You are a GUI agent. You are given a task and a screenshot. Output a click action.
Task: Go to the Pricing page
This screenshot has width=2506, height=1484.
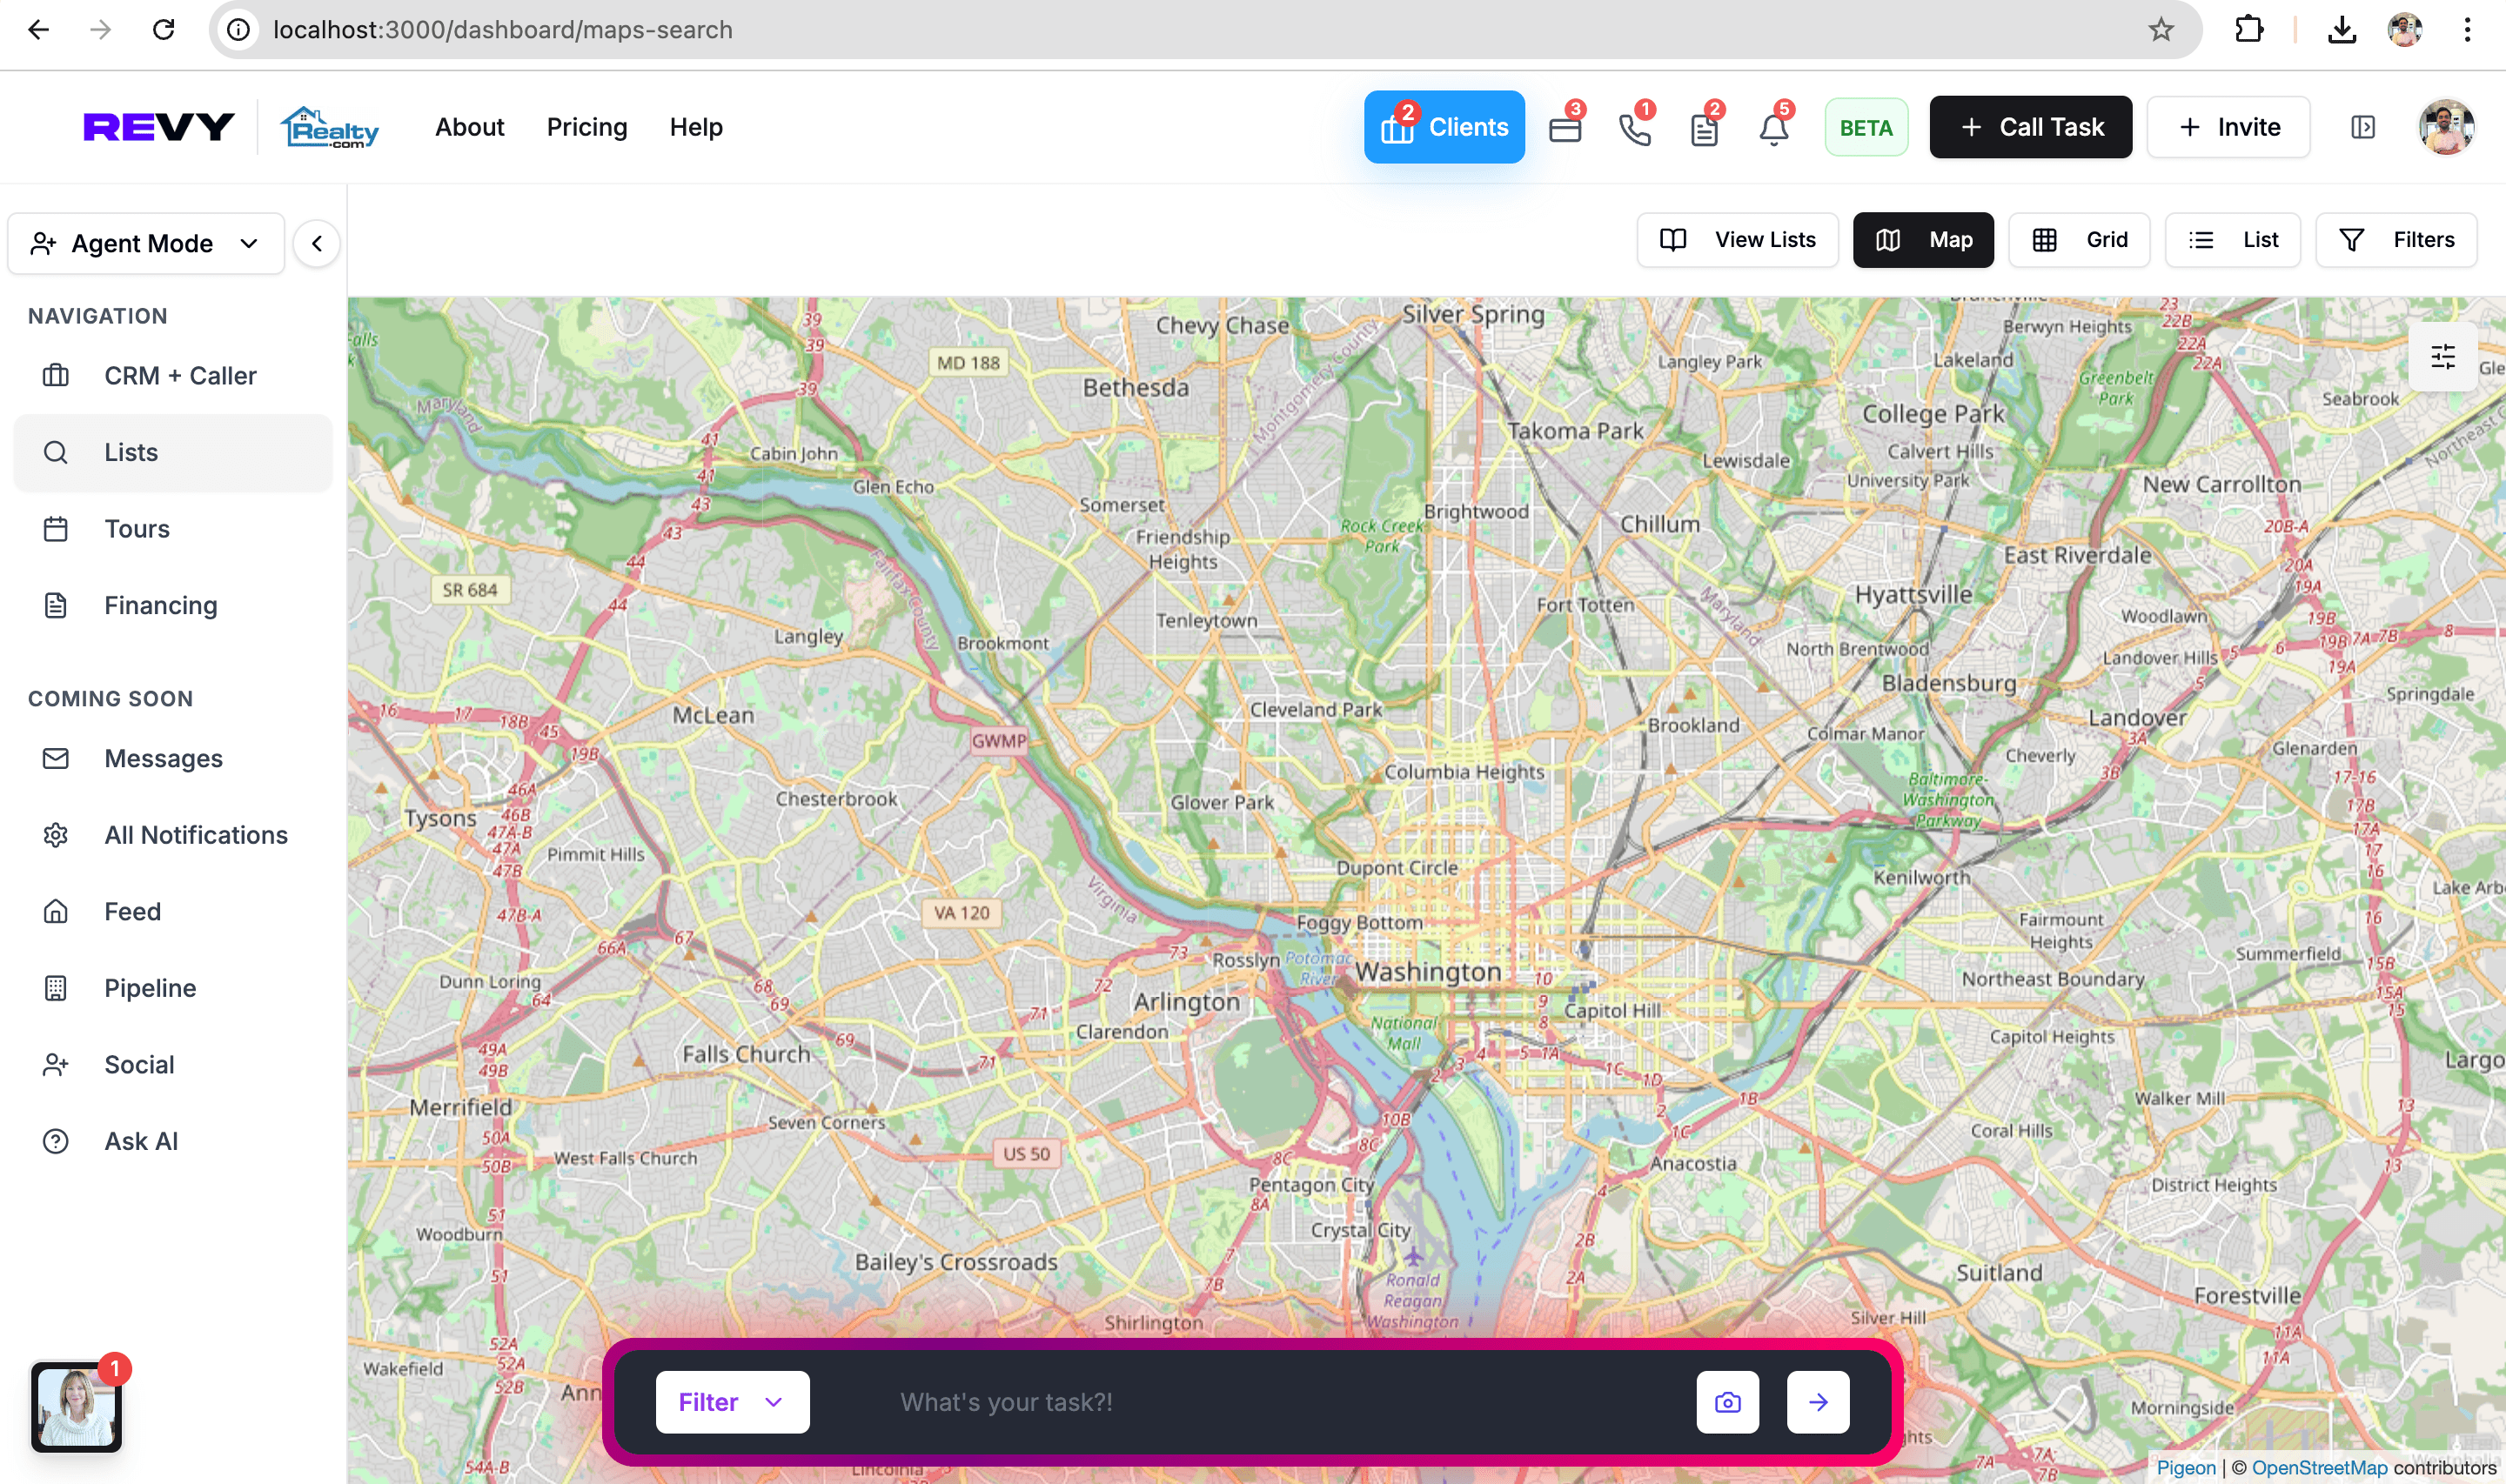coord(587,127)
